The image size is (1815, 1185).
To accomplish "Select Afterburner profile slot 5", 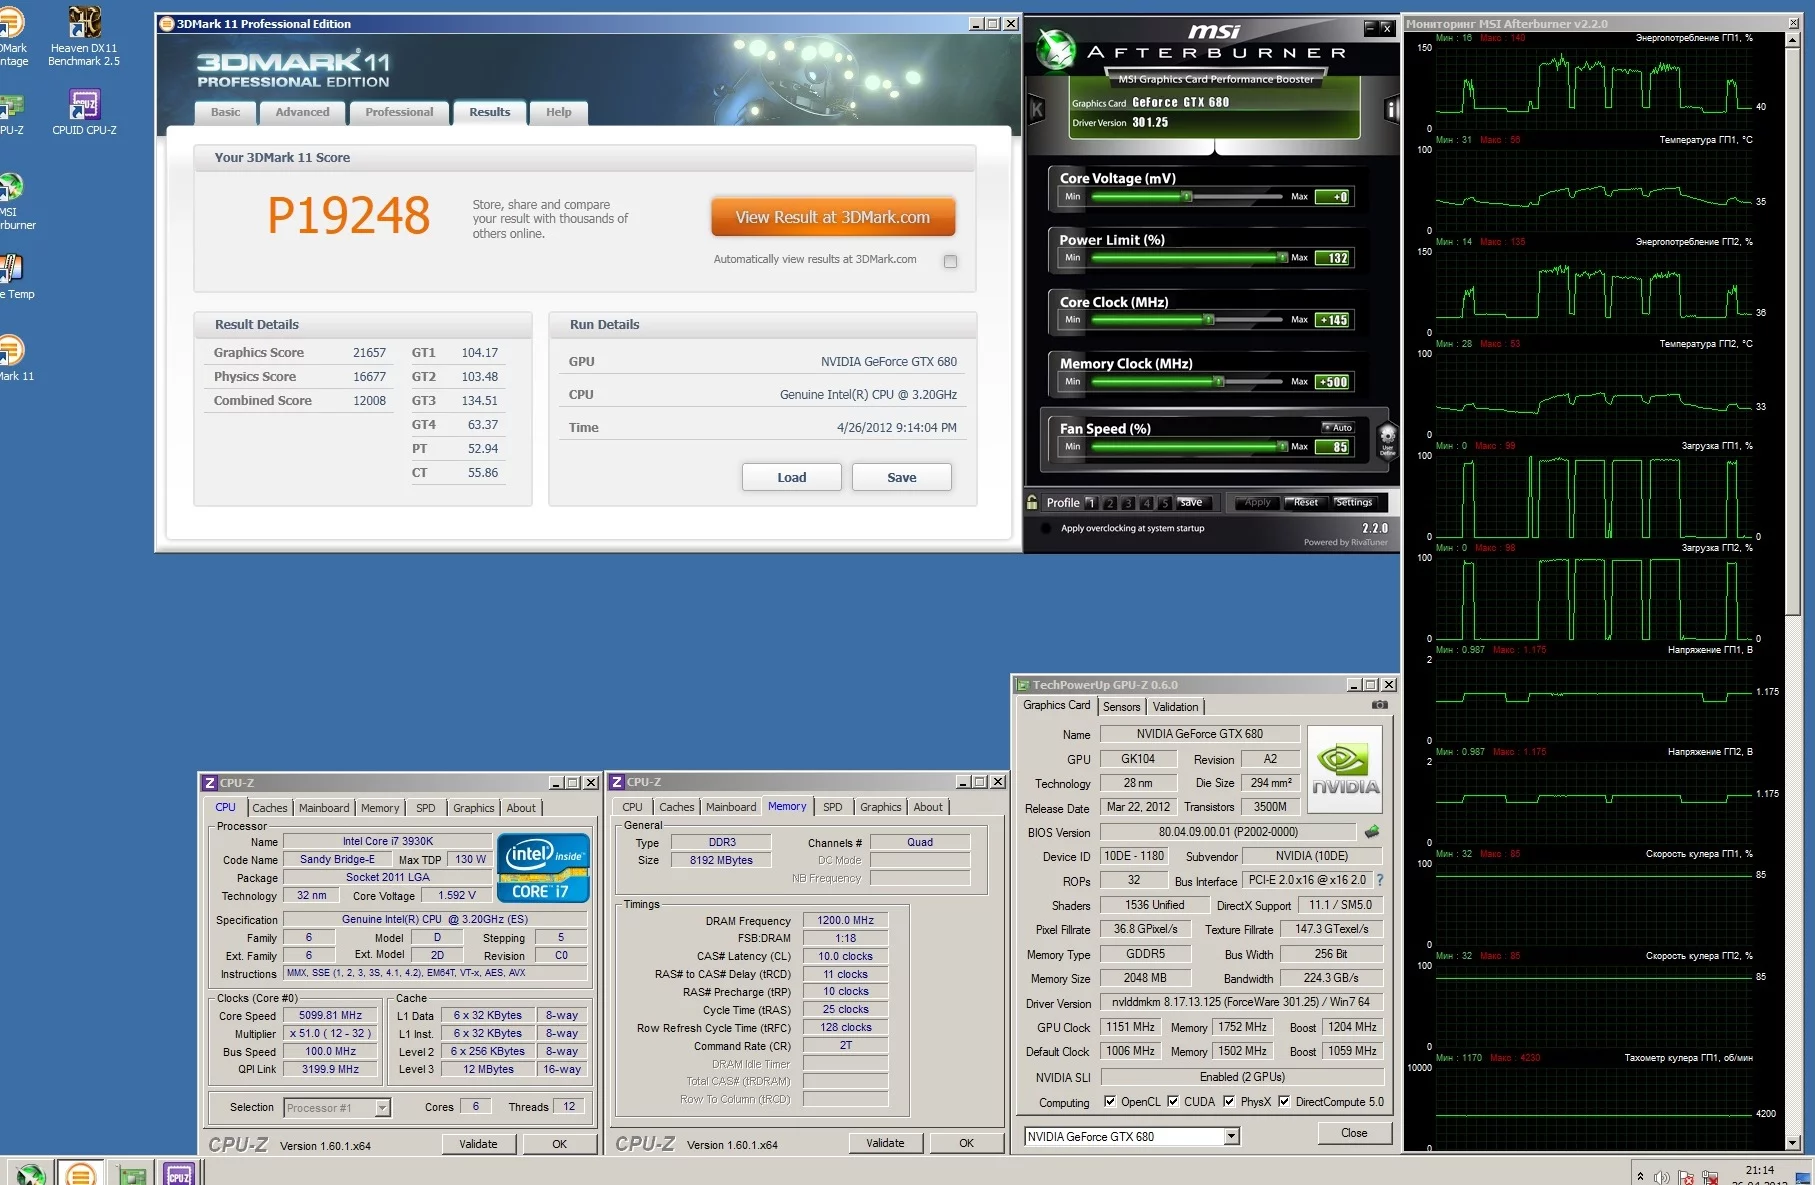I will pyautogui.click(x=1164, y=503).
